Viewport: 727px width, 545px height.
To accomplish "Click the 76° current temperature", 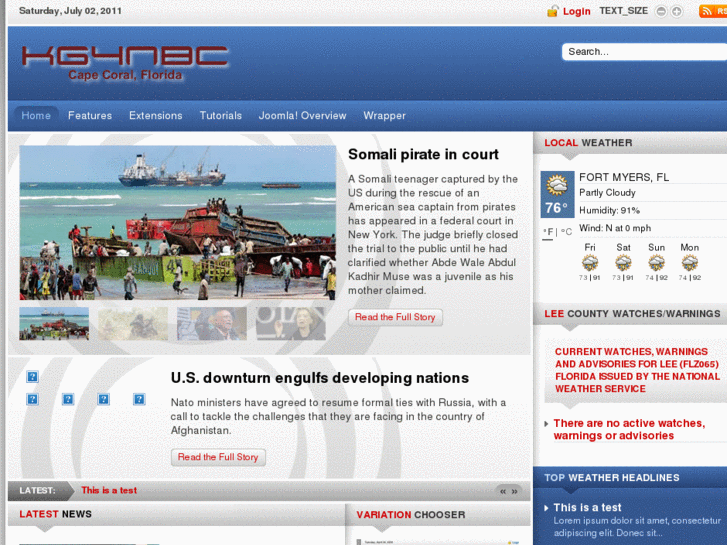I will coord(556,208).
